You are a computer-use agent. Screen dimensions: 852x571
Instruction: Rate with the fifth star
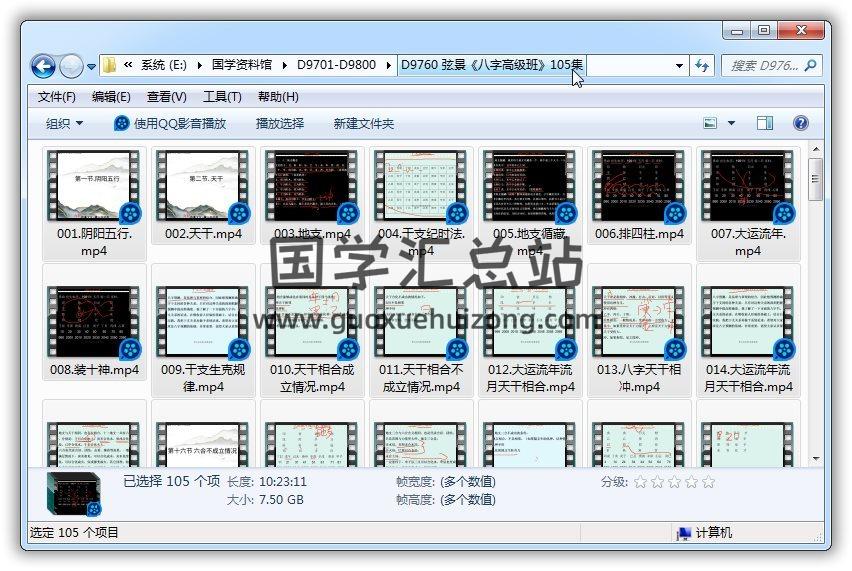coord(708,482)
